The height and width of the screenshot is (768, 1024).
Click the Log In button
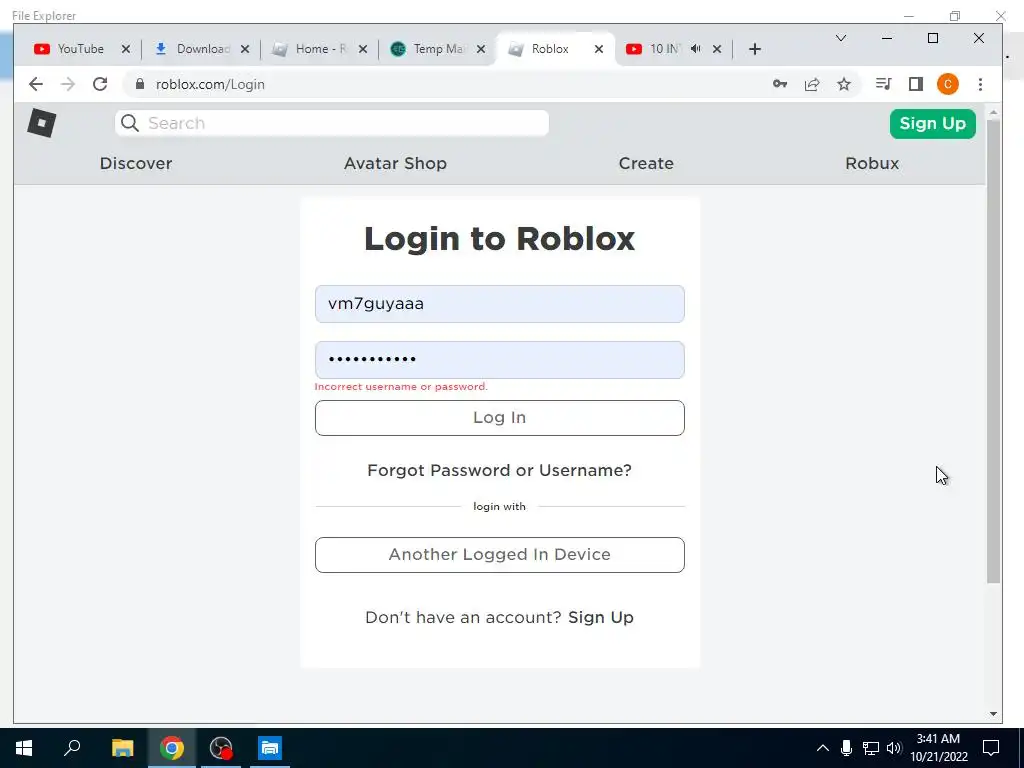[500, 418]
